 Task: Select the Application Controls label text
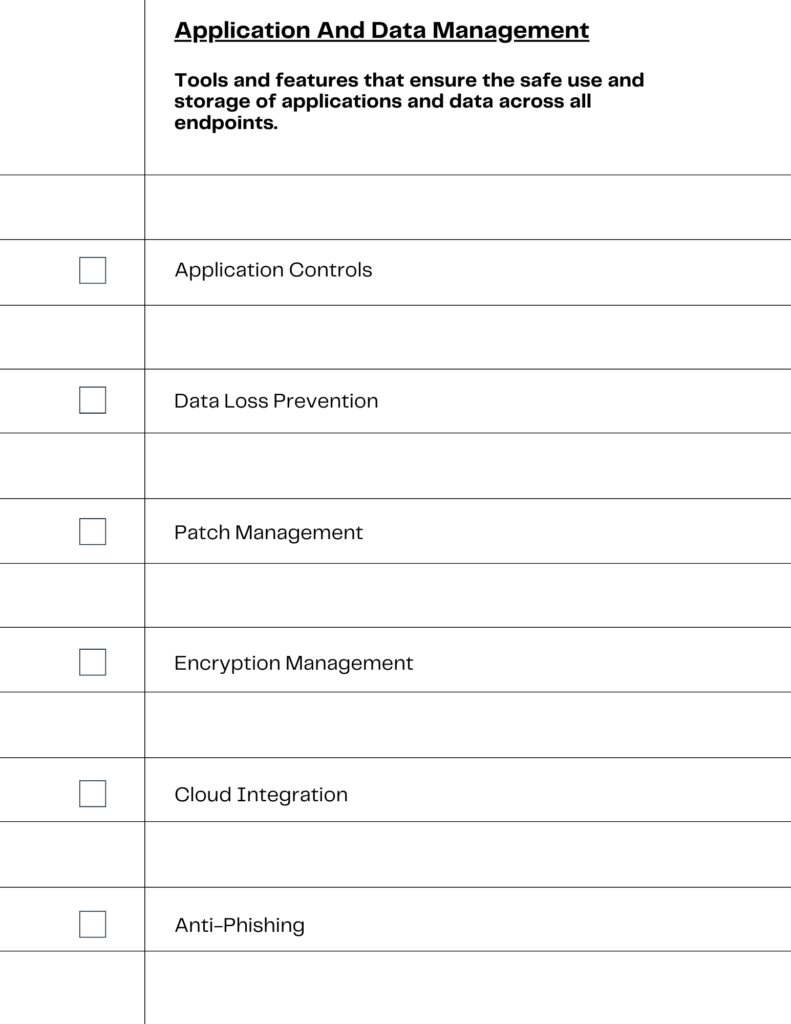[273, 270]
